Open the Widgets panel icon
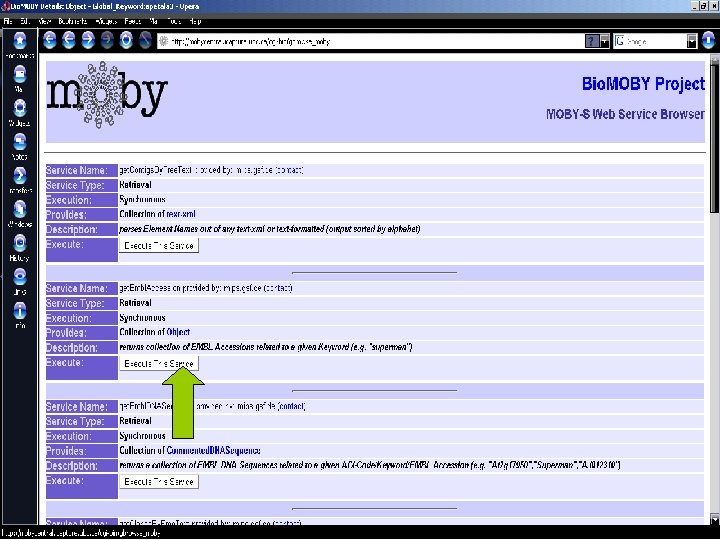 click(19, 108)
